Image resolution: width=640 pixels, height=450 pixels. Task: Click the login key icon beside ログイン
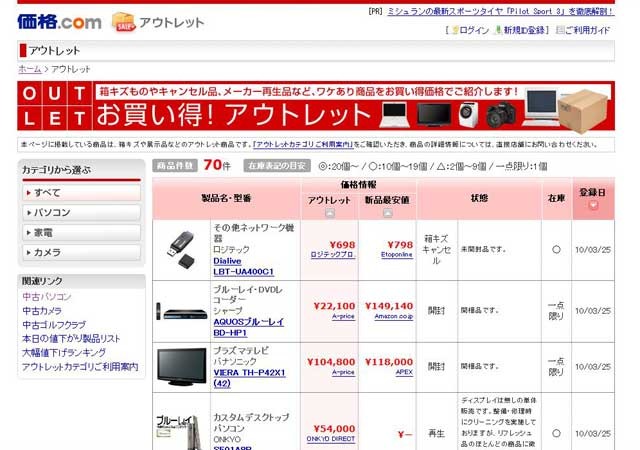coord(455,30)
